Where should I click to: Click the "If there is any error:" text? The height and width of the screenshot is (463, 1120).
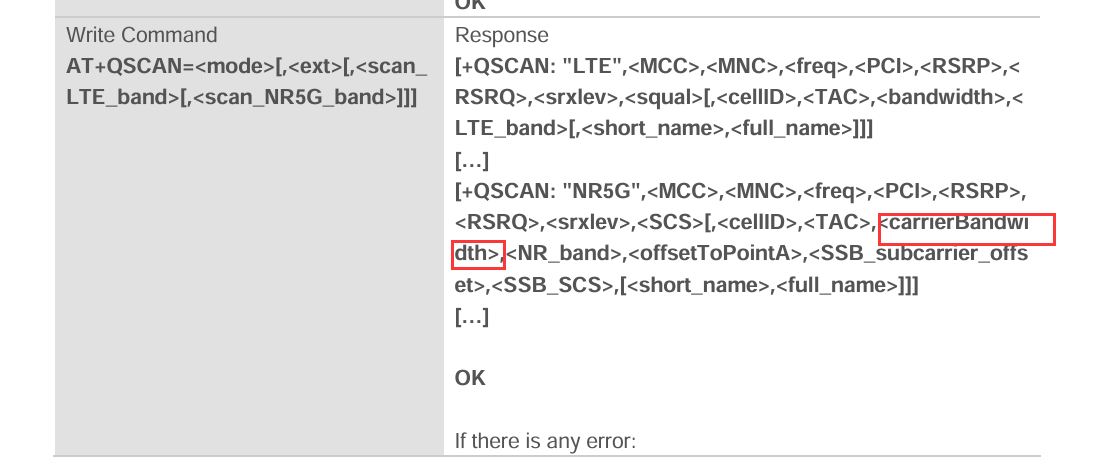pyautogui.click(x=545, y=440)
